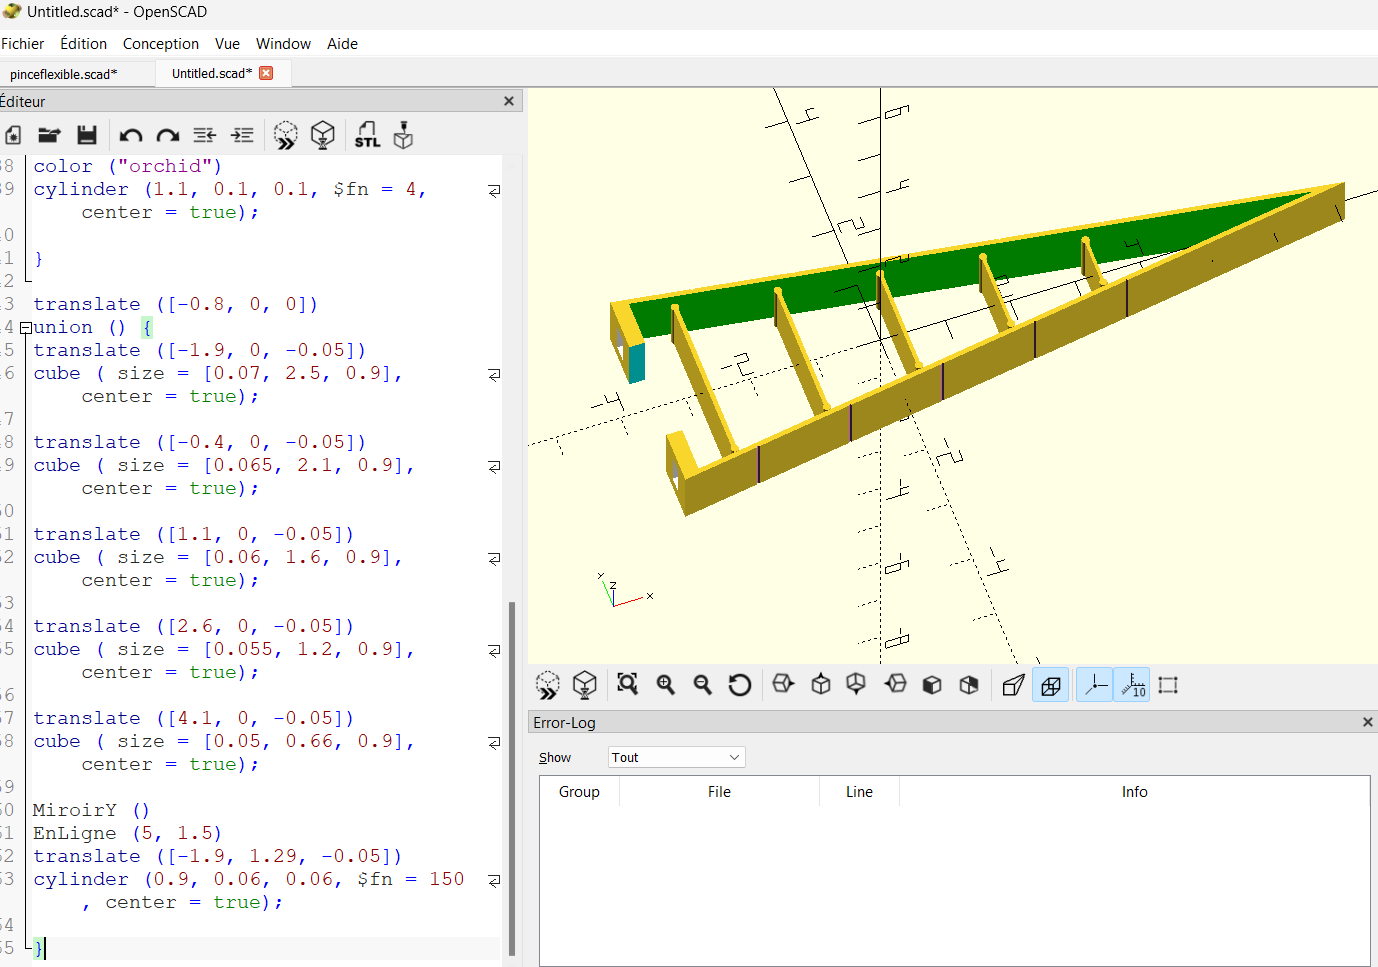Toggle axes display
This screenshot has width=1378, height=967.
click(1095, 685)
